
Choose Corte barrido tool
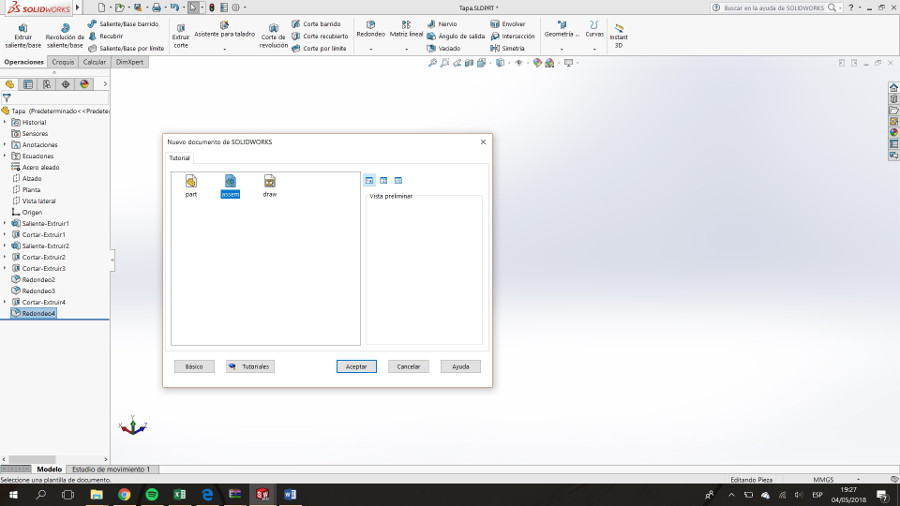point(316,24)
